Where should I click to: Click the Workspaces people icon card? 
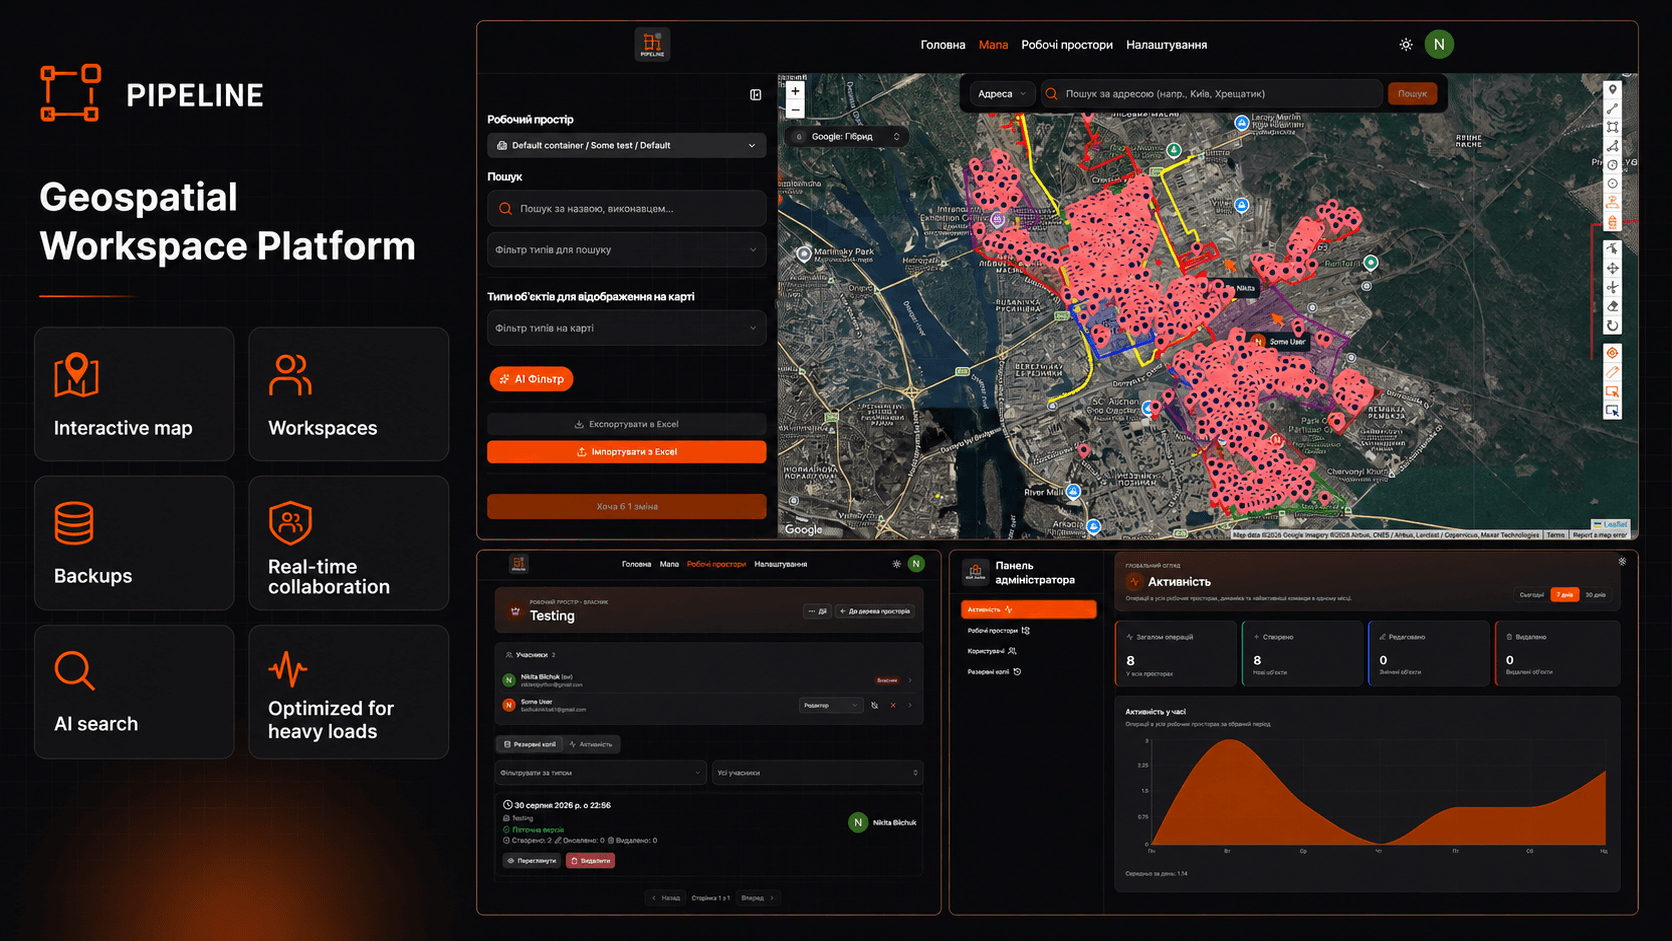point(290,375)
